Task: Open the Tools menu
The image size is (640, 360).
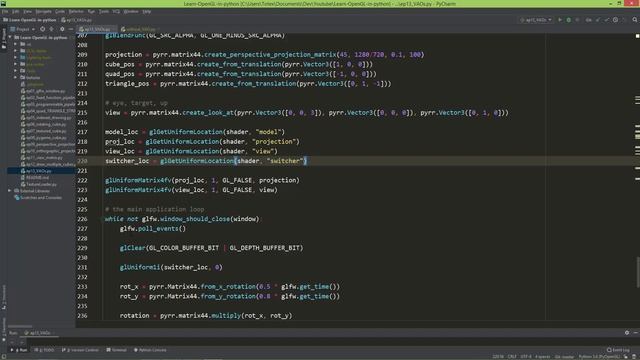Action: pyautogui.click(x=104, y=11)
